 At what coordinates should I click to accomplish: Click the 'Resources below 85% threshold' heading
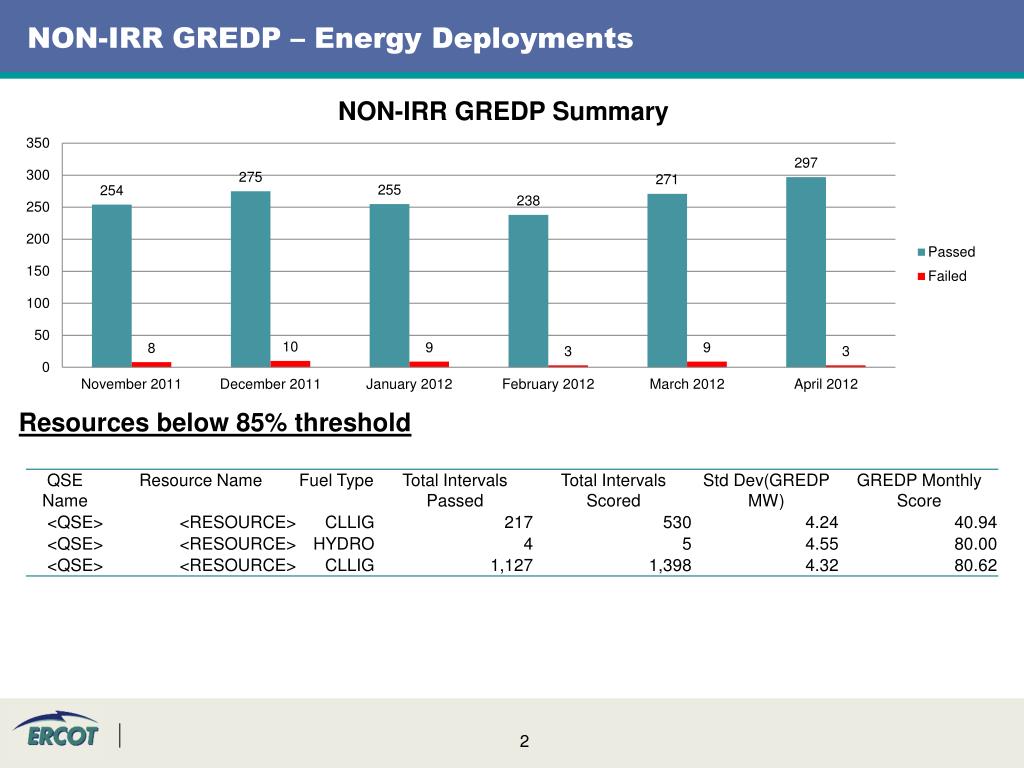[x=215, y=423]
